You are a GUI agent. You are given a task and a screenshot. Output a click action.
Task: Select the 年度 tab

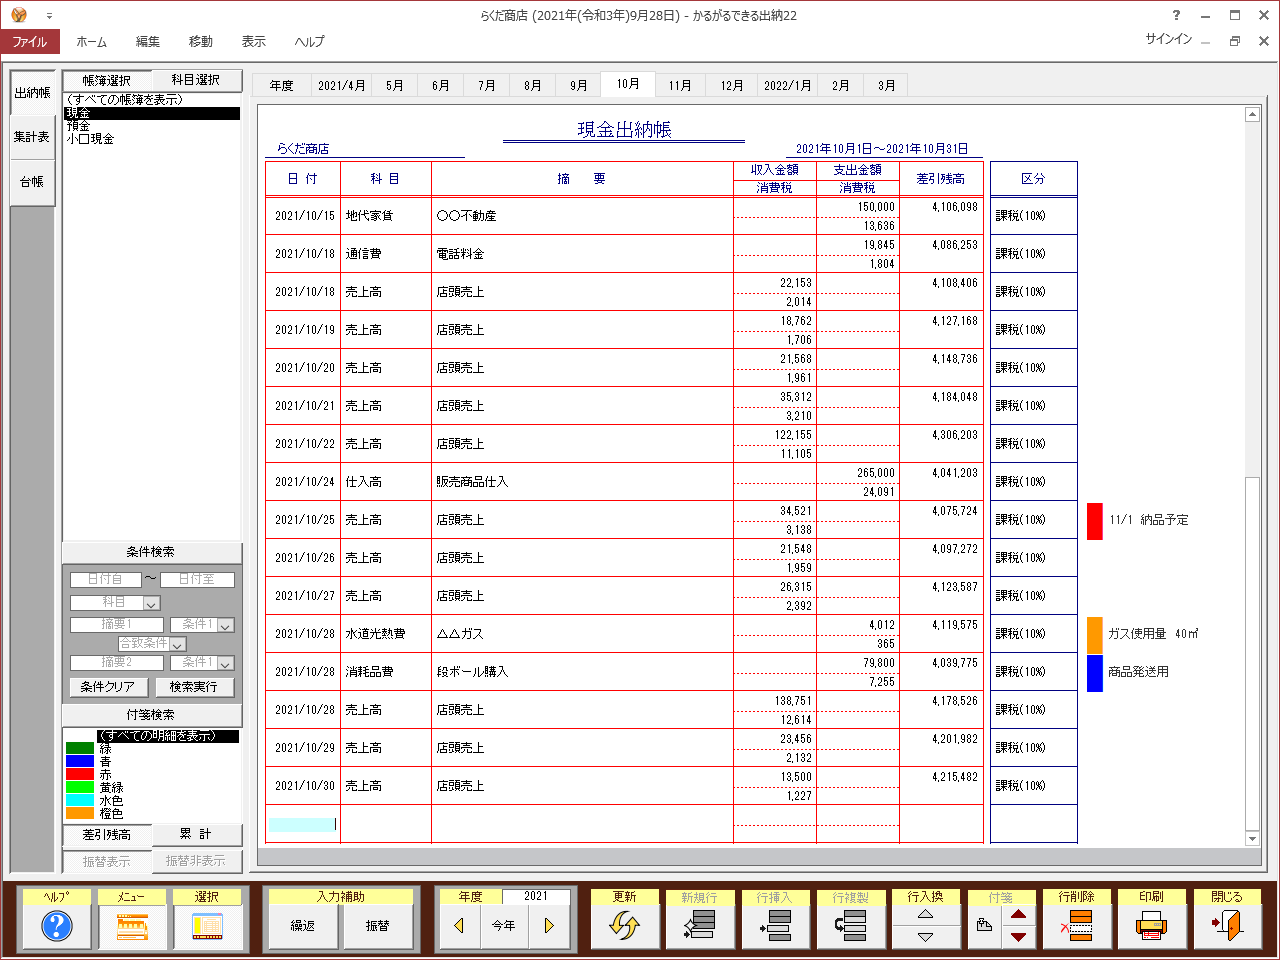tap(282, 86)
